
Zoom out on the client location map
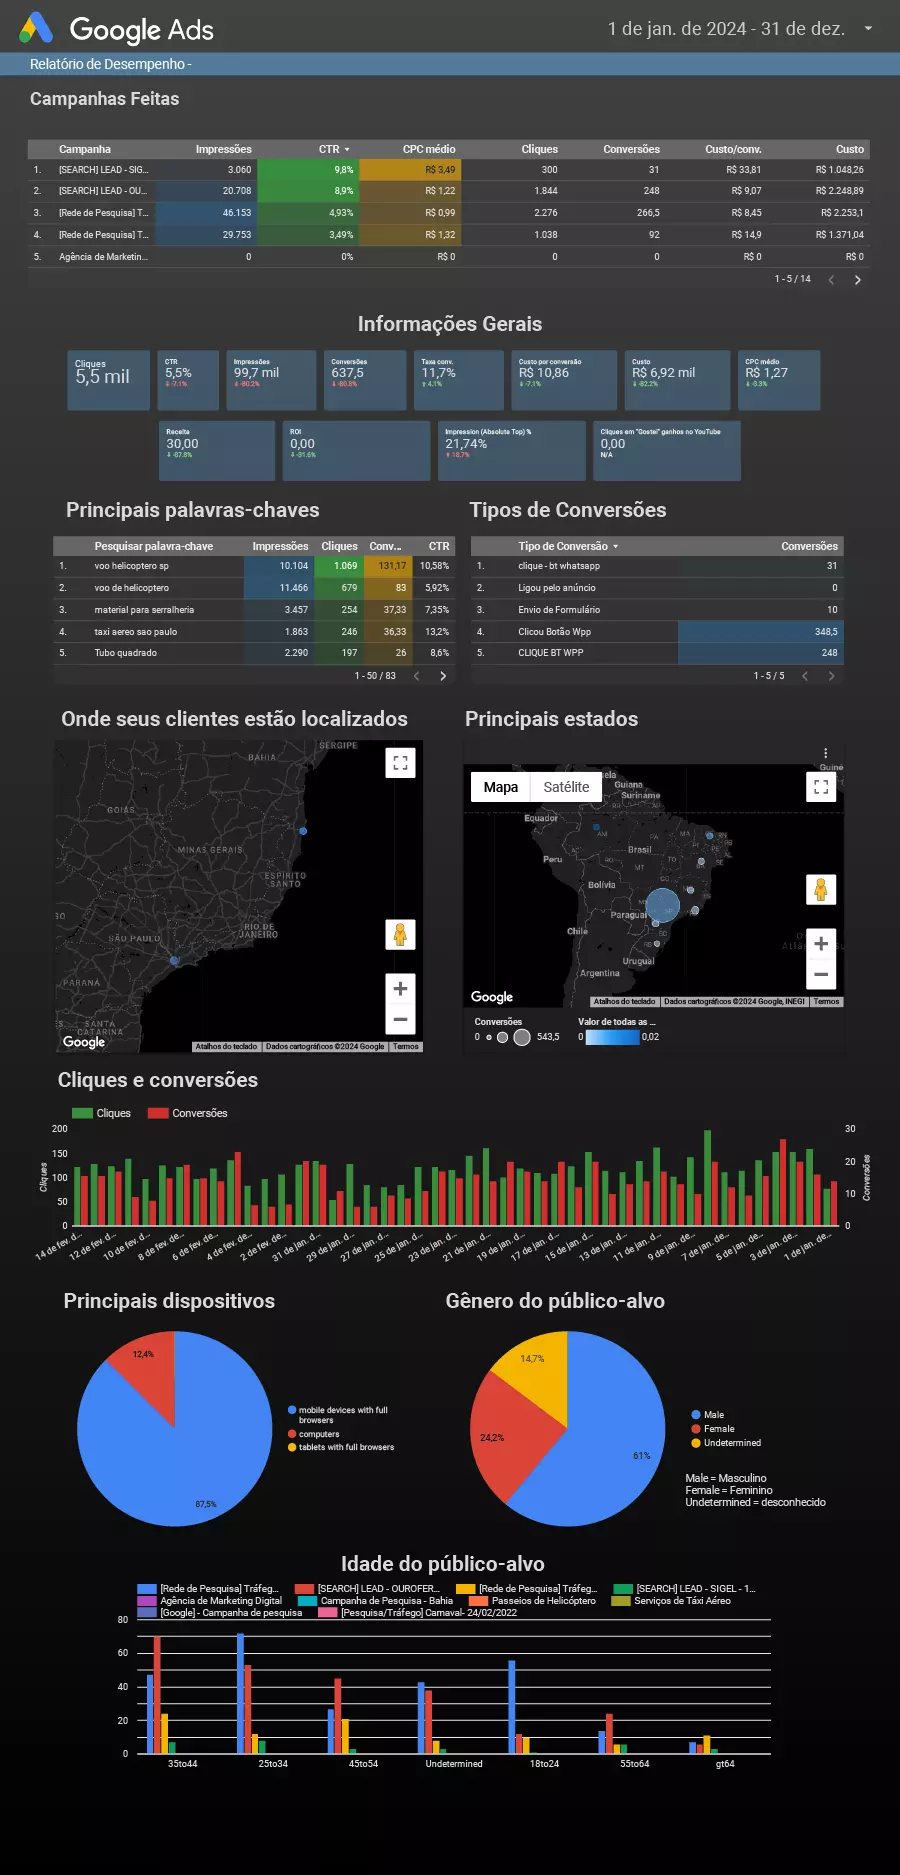400,1019
